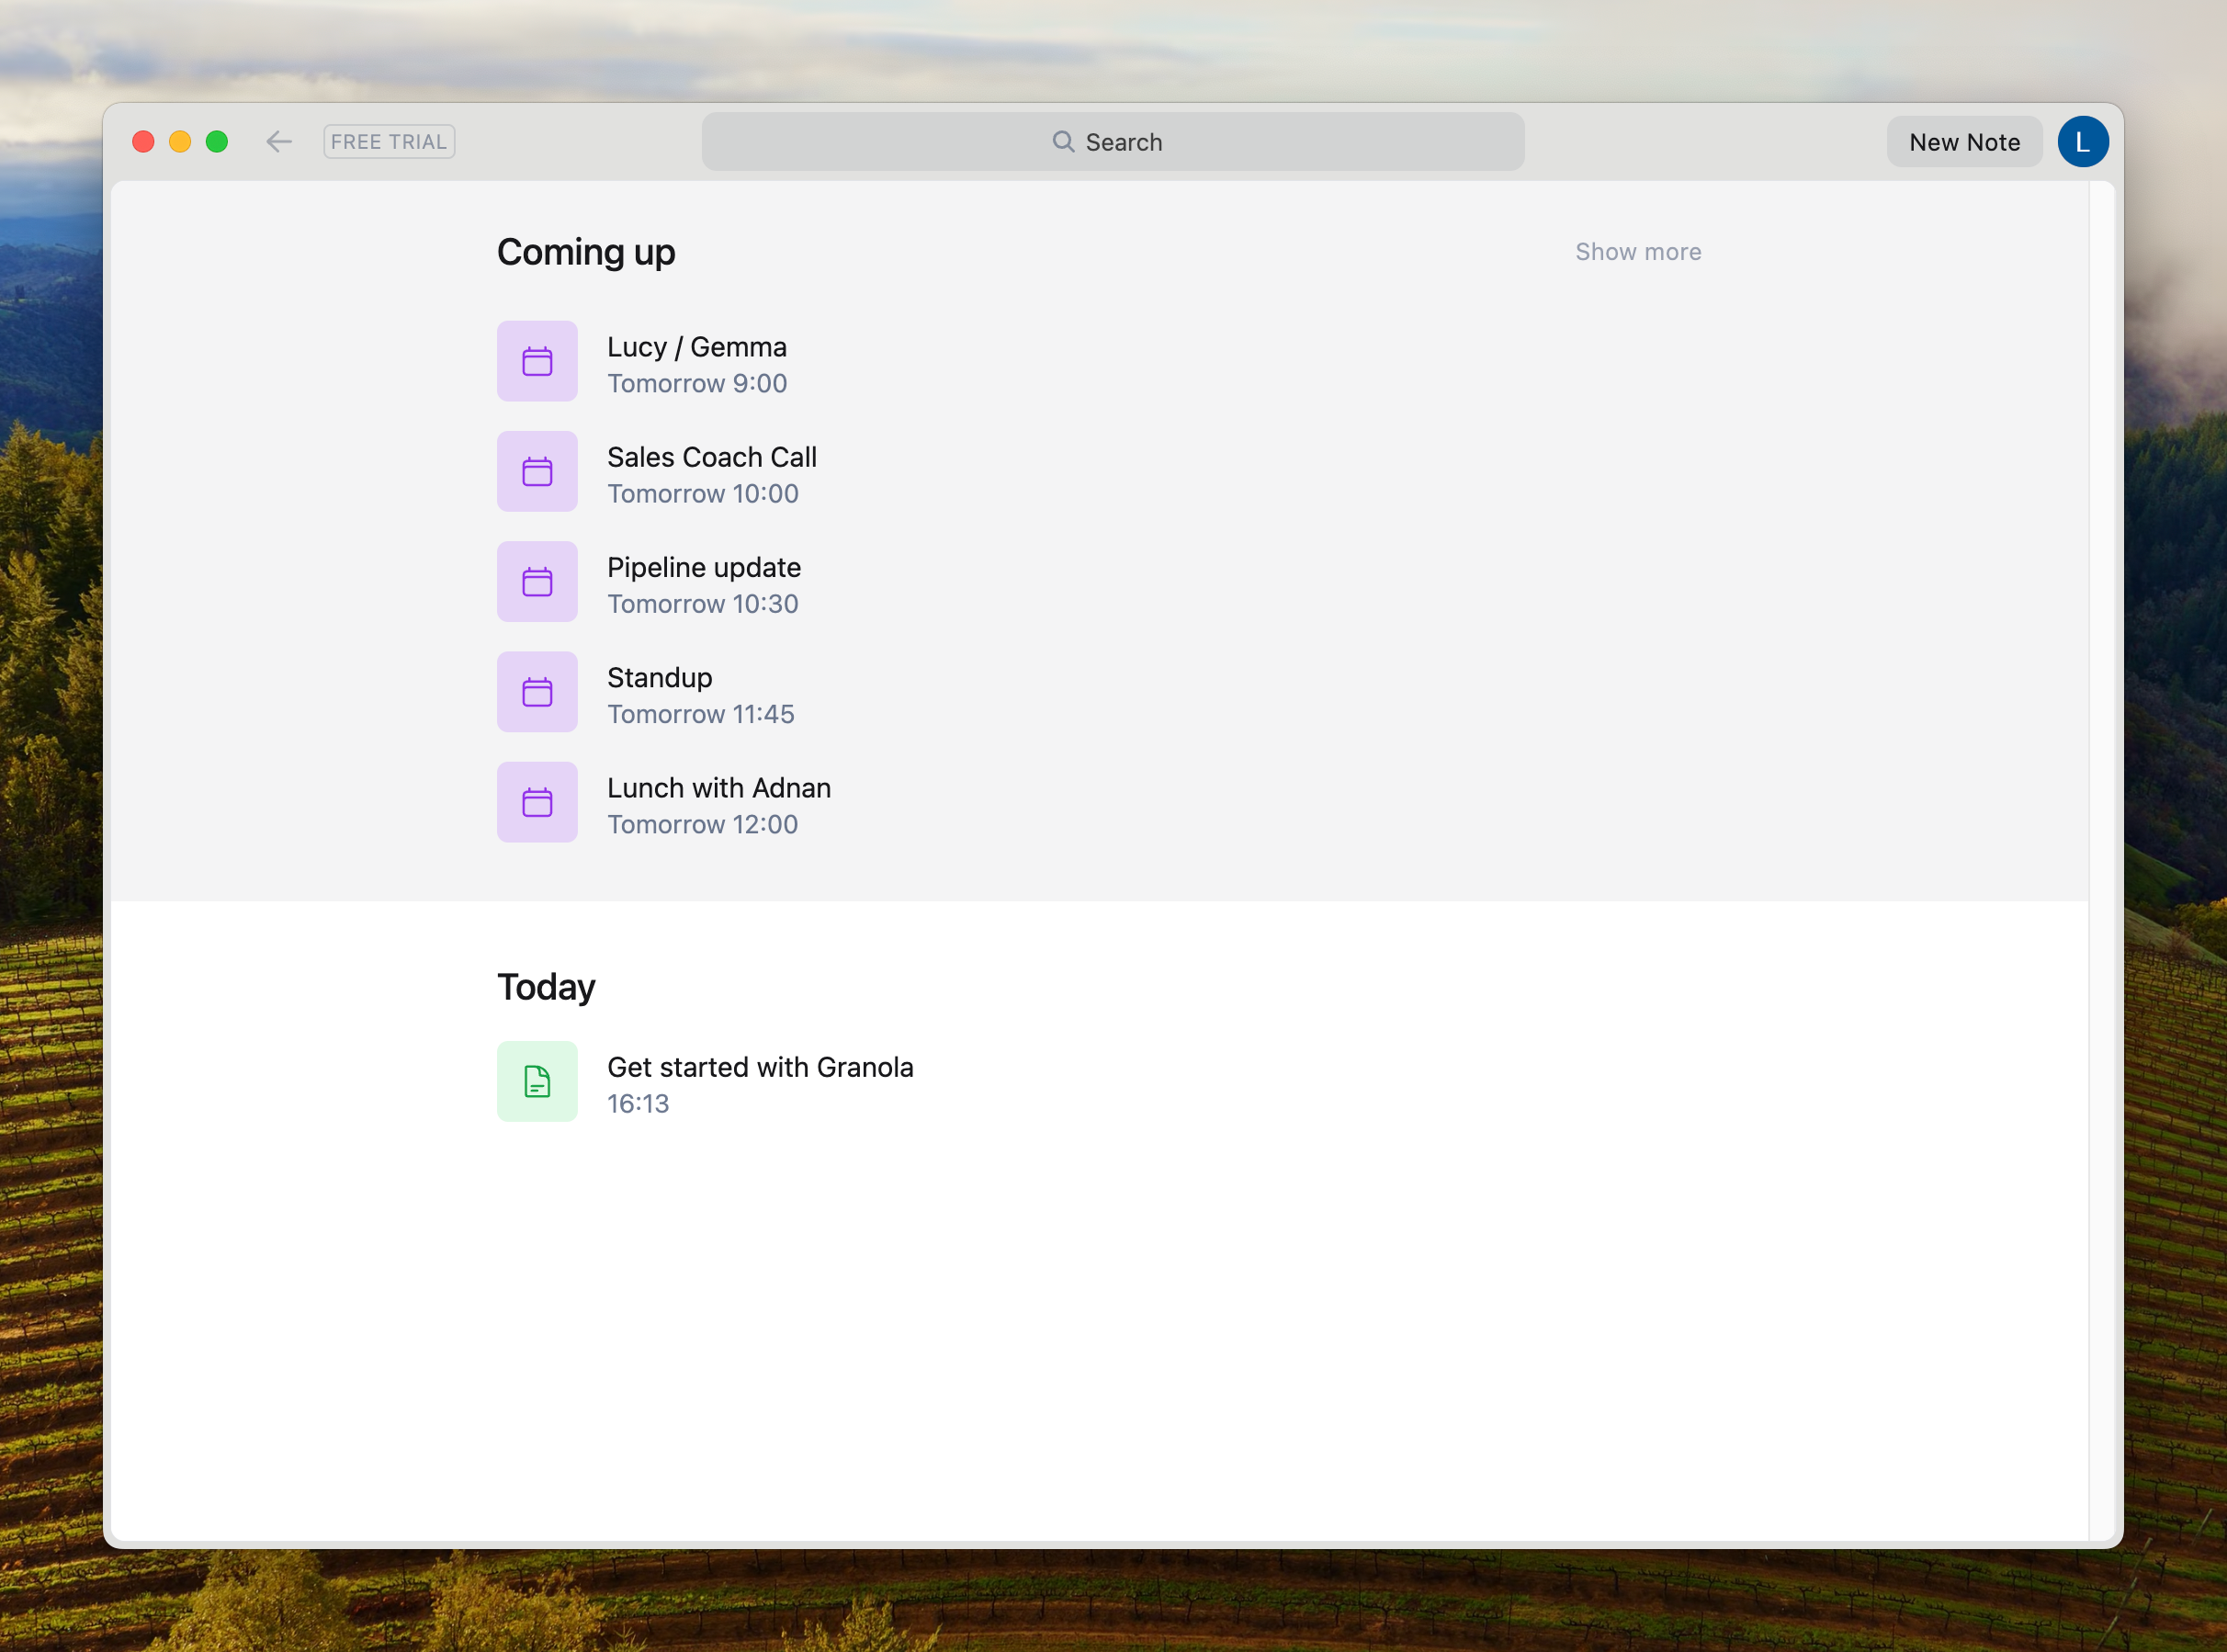Click the Today heading
Viewport: 2227px width, 1652px height.
[x=546, y=987]
